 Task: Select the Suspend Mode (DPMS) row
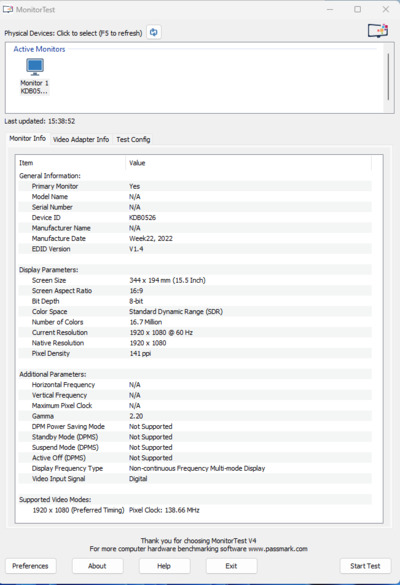point(195,447)
